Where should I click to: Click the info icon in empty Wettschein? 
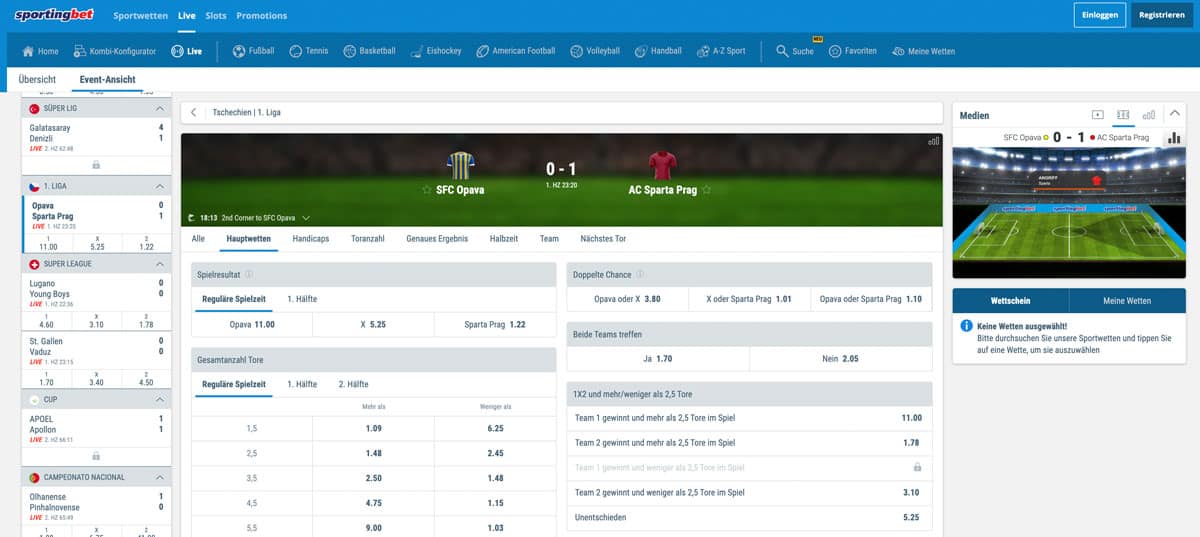[x=967, y=326]
